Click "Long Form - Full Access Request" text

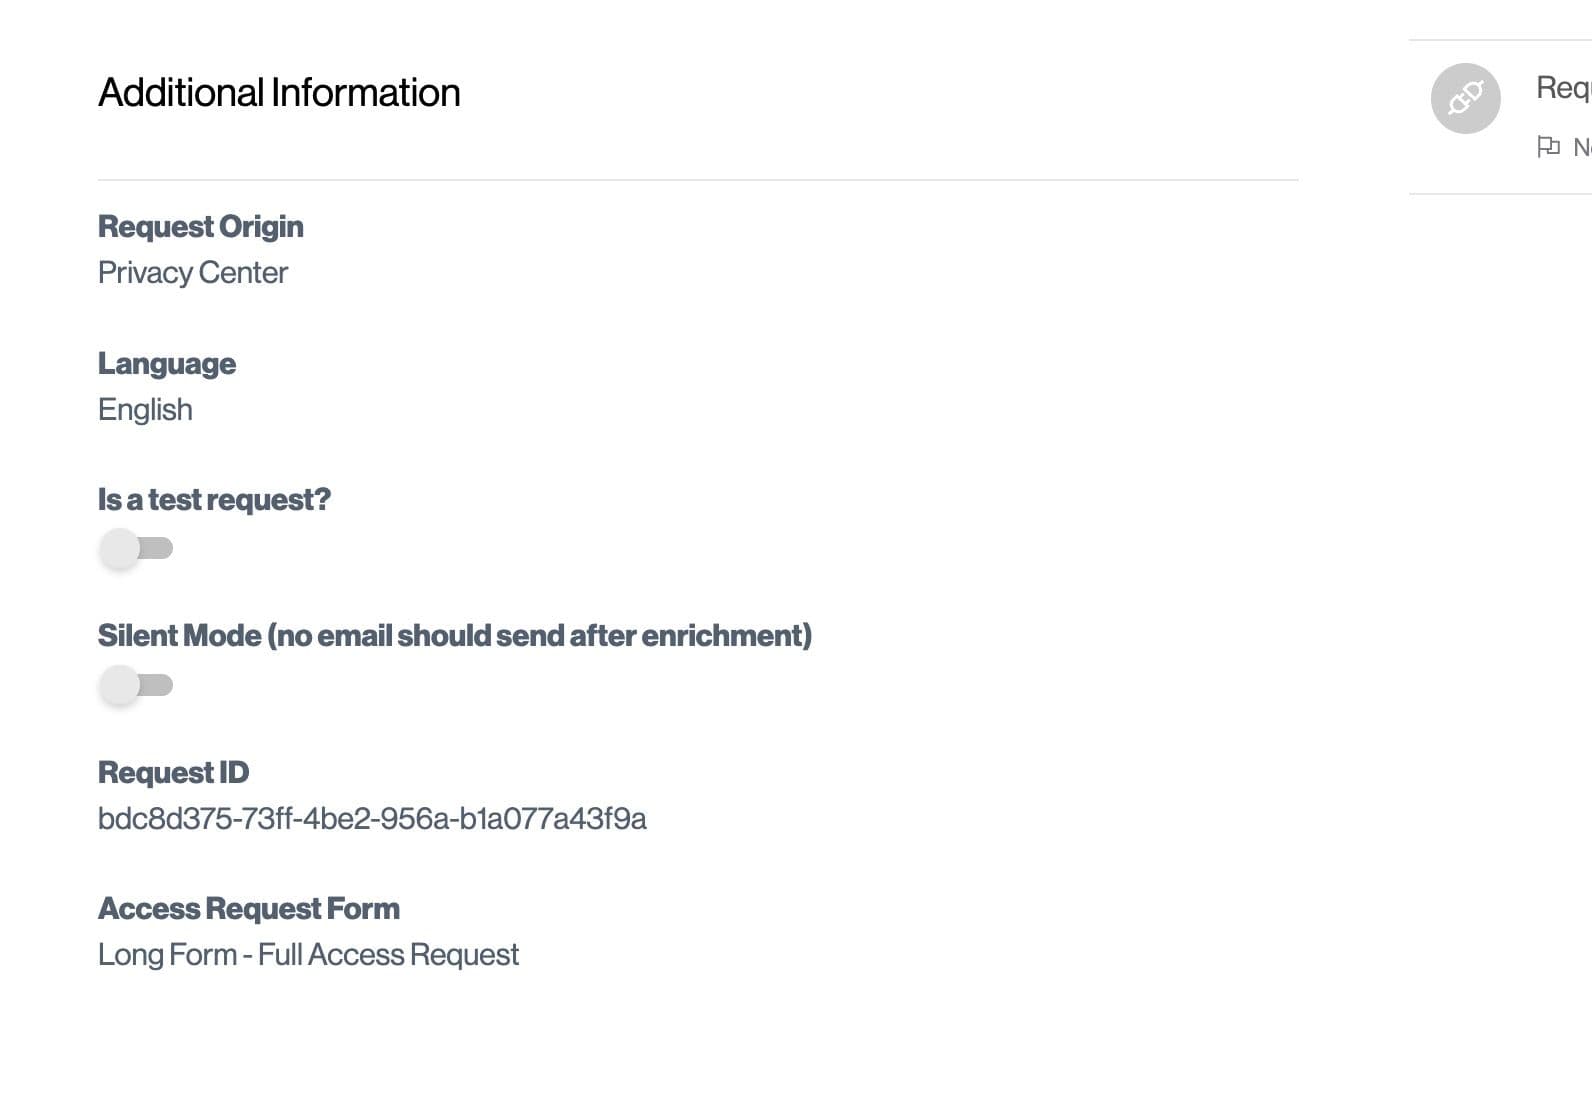pos(308,955)
